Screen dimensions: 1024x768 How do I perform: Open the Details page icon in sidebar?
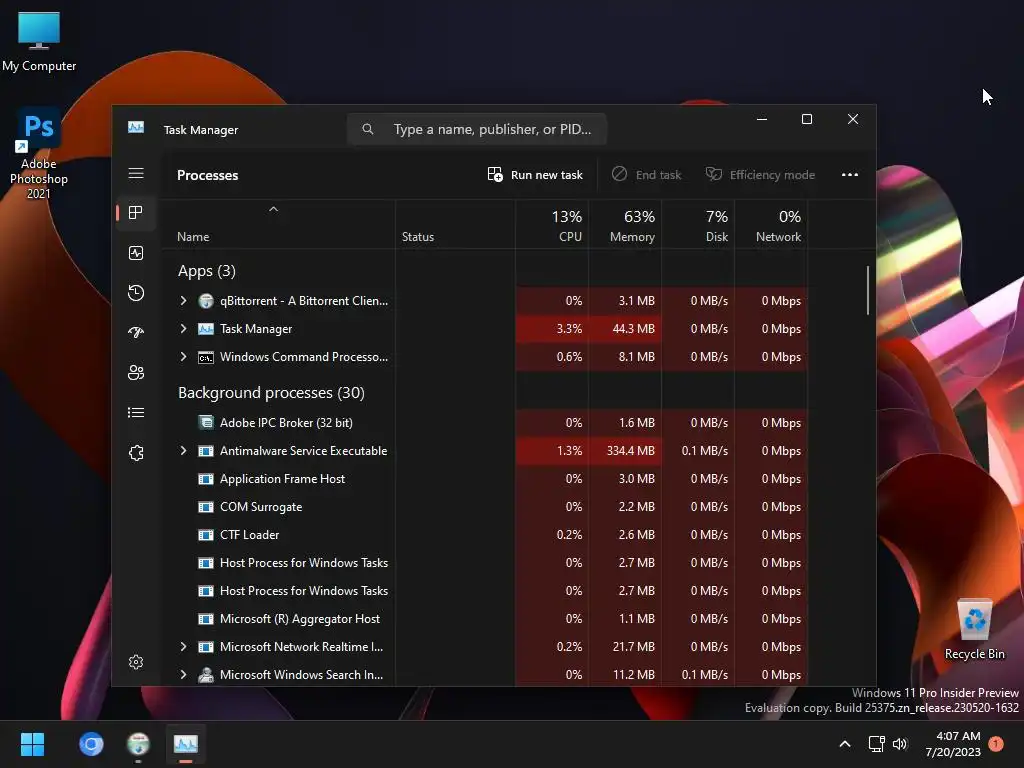pos(136,412)
